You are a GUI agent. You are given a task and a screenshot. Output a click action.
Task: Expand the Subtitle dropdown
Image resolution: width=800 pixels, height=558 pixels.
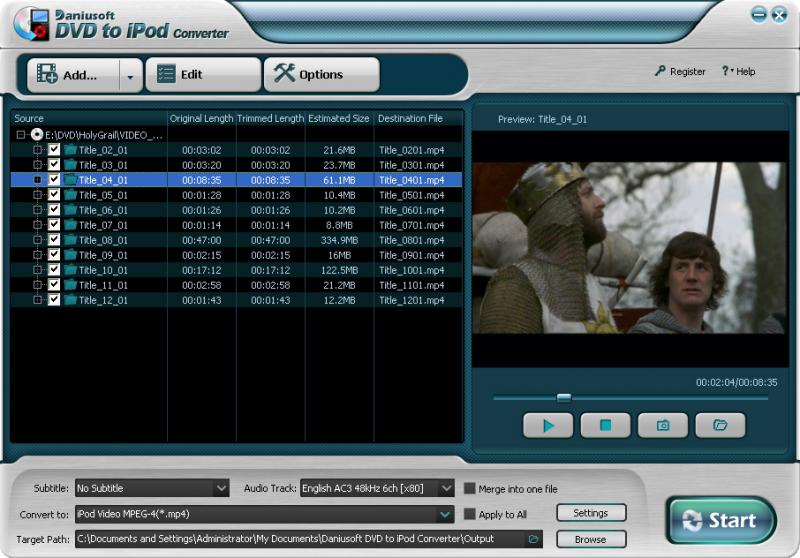tap(221, 489)
